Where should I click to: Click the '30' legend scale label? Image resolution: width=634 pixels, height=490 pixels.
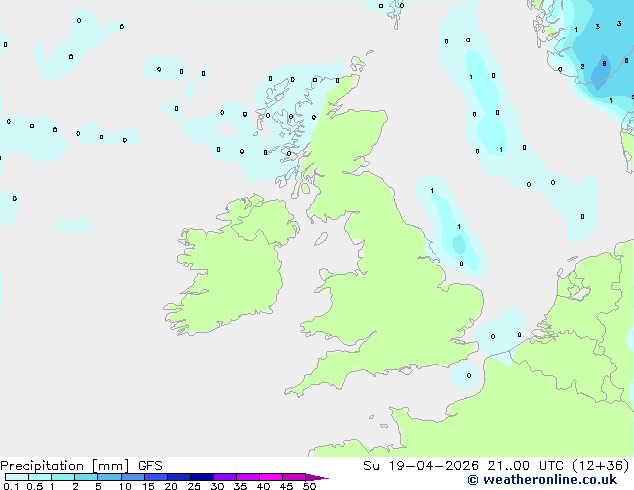(x=217, y=486)
